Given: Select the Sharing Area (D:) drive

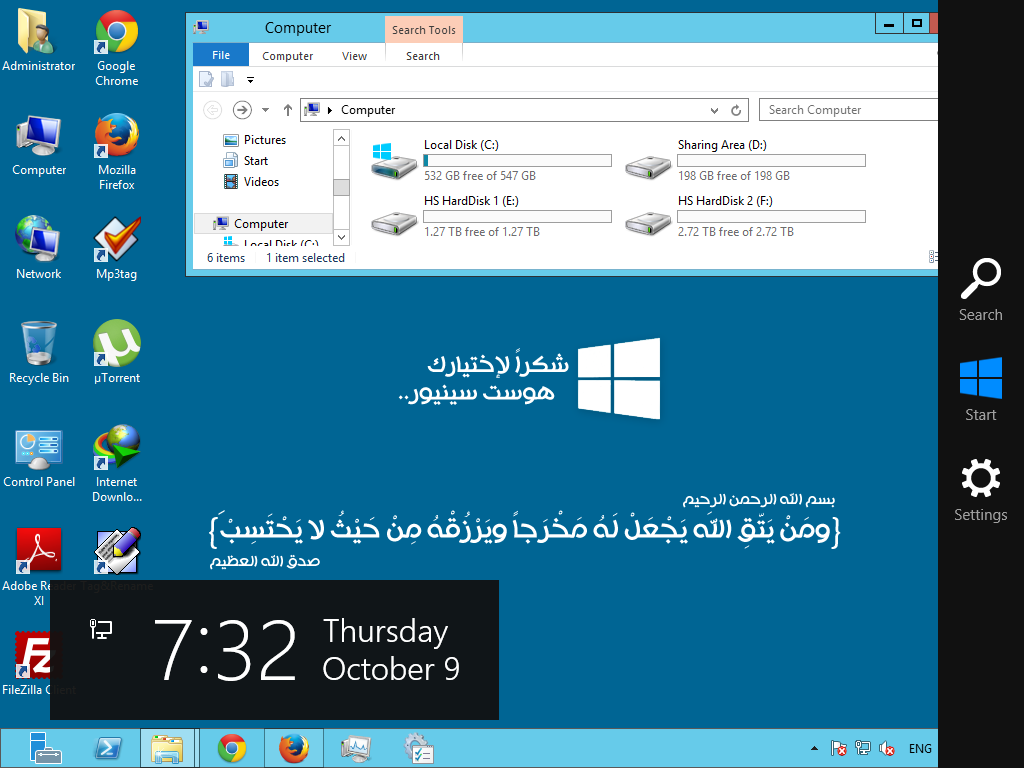Looking at the screenshot, I should pyautogui.click(x=745, y=160).
